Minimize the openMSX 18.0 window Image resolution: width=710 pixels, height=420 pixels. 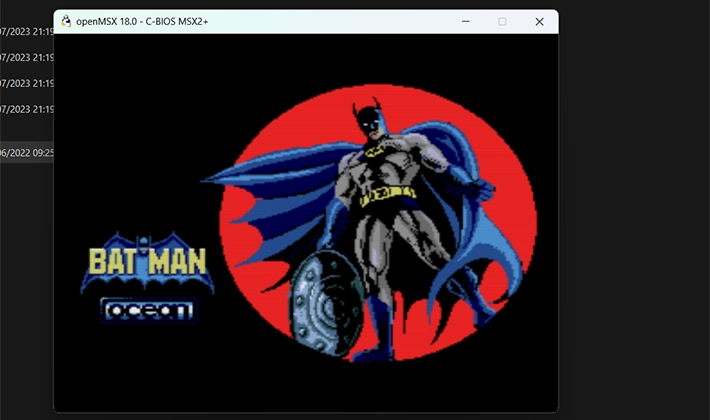click(465, 21)
